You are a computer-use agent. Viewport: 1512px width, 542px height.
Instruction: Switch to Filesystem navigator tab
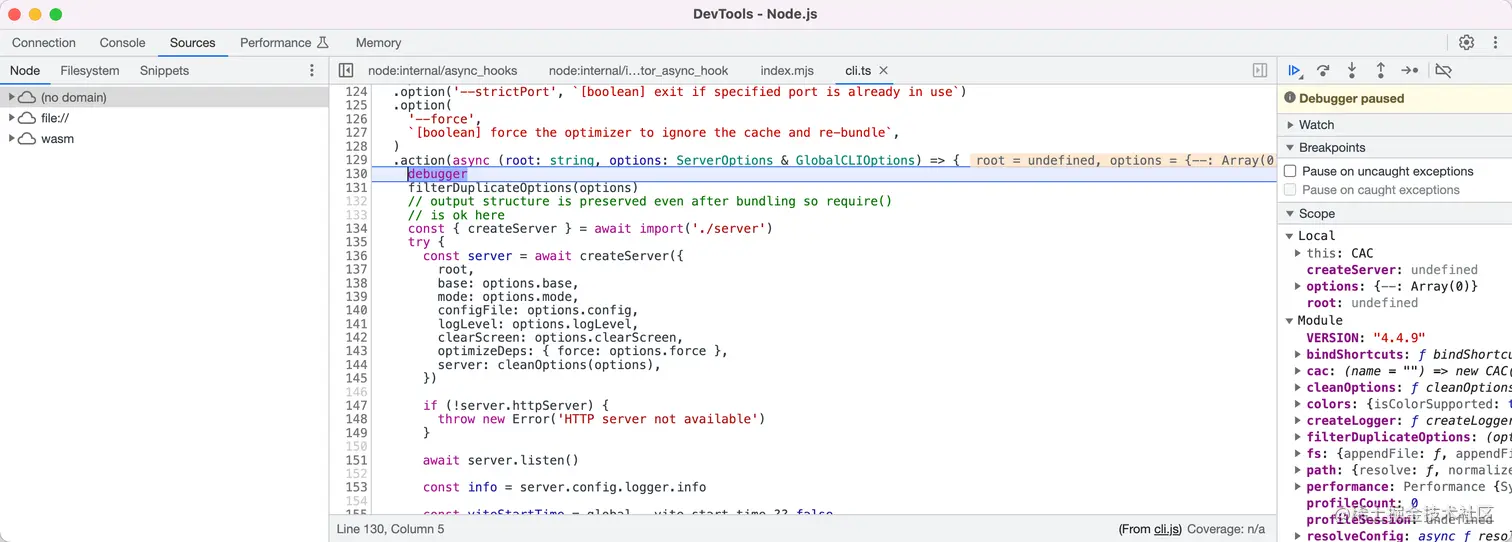coord(90,71)
